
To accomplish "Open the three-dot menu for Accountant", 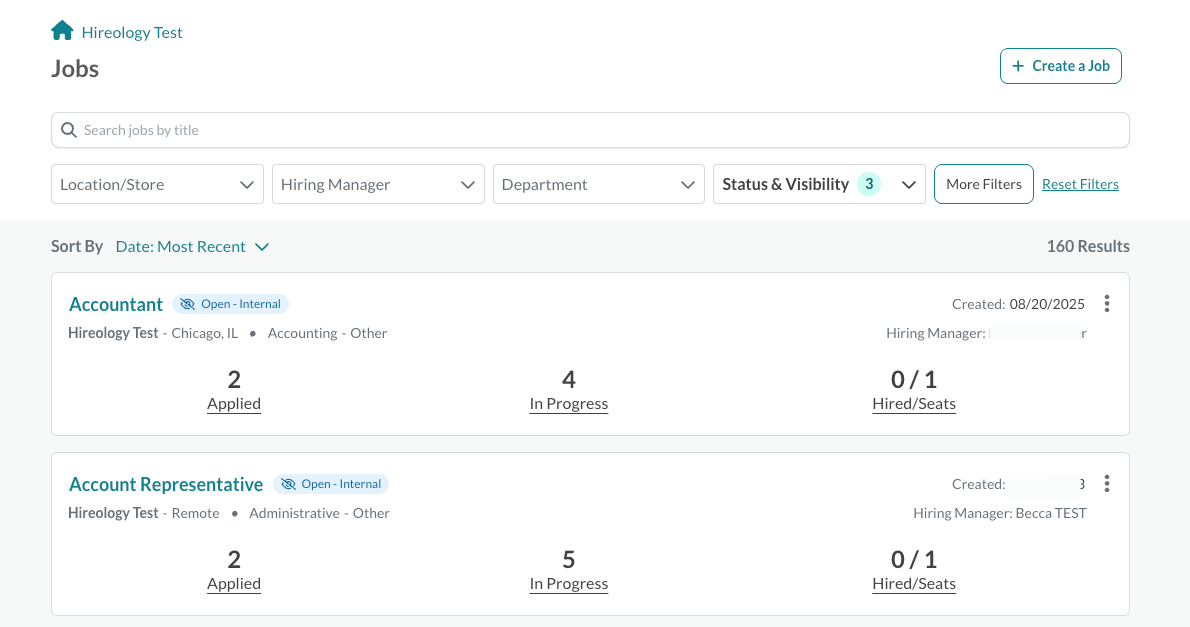I will pyautogui.click(x=1107, y=304).
